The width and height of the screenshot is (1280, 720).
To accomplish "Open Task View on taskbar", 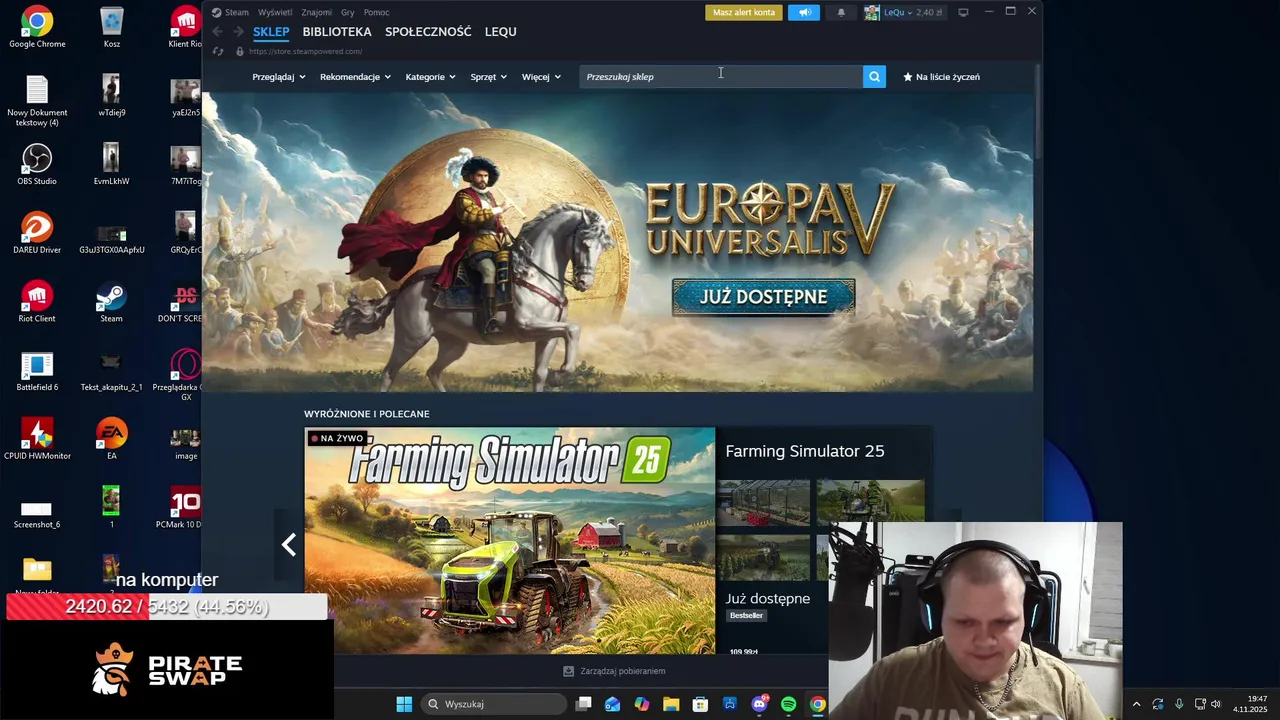I will [x=583, y=704].
